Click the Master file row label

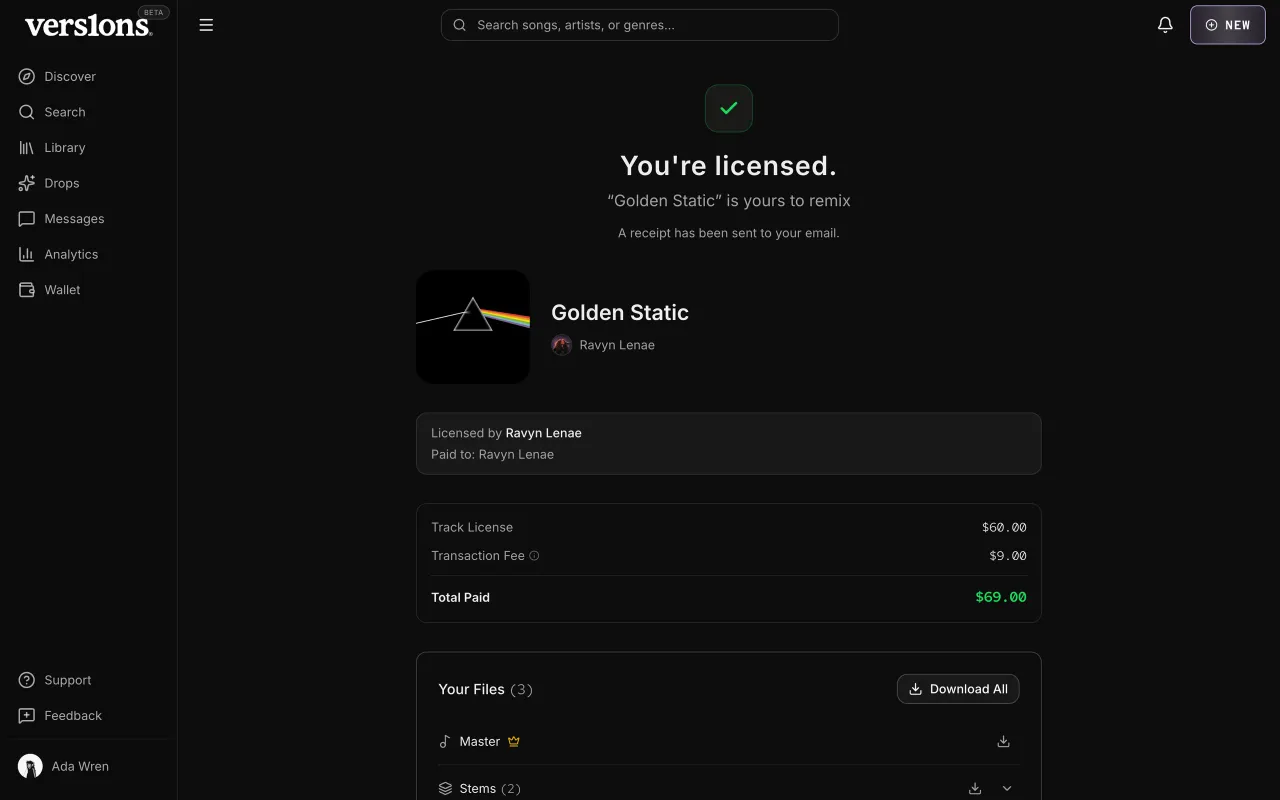(480, 742)
